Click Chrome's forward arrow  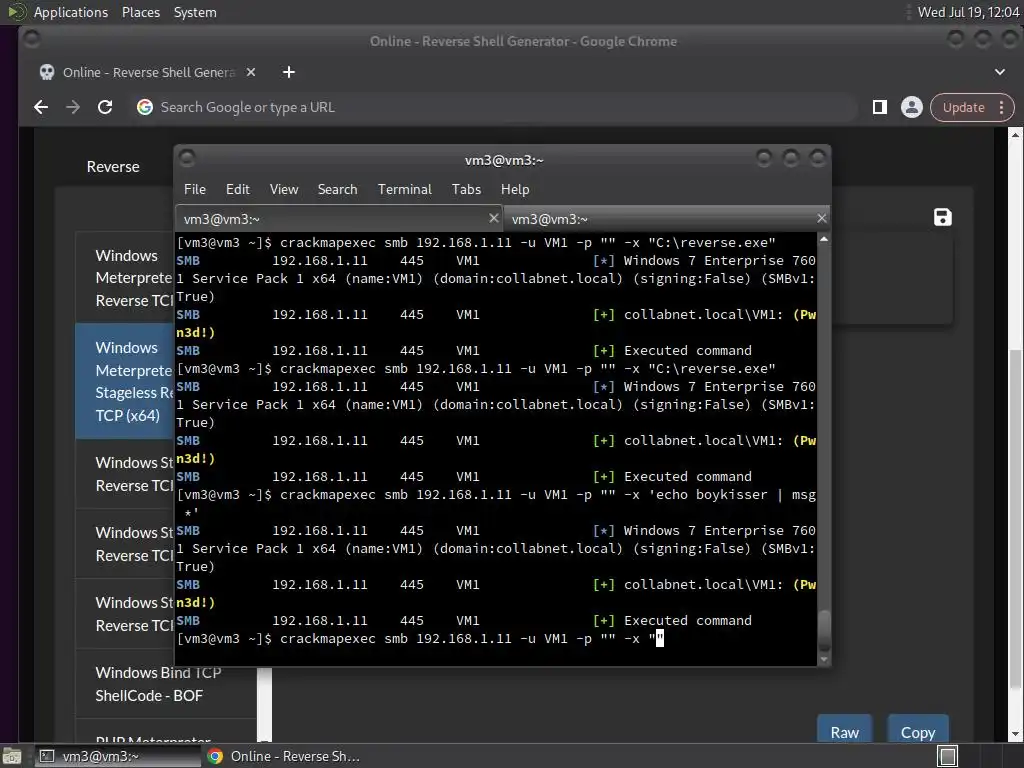(x=72, y=107)
